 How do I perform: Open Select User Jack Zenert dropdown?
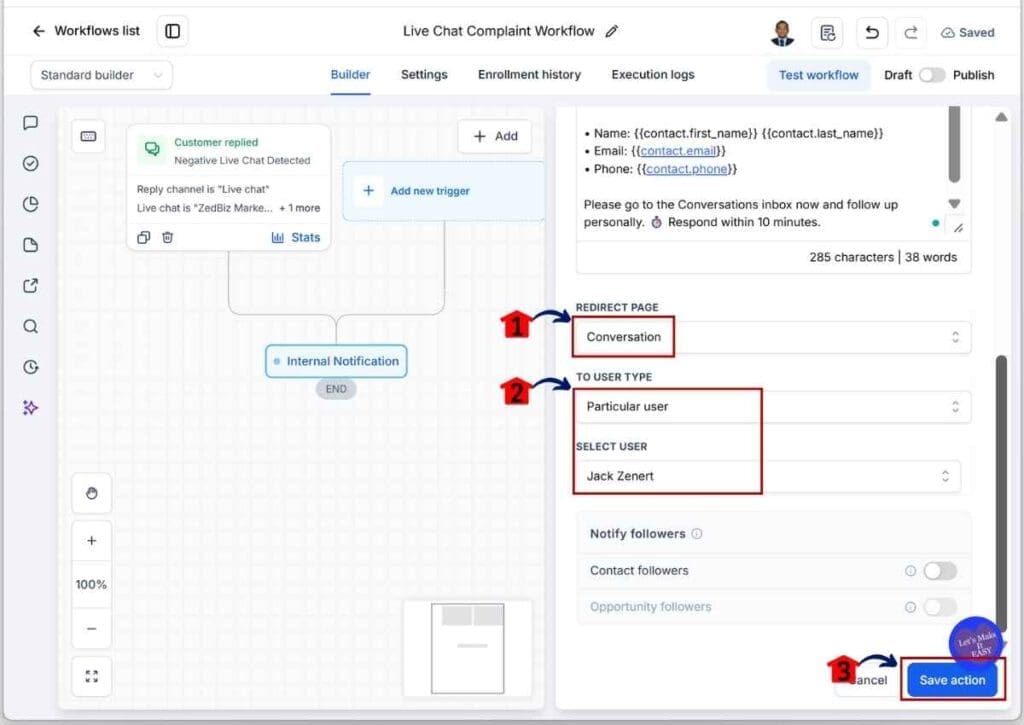(767, 476)
